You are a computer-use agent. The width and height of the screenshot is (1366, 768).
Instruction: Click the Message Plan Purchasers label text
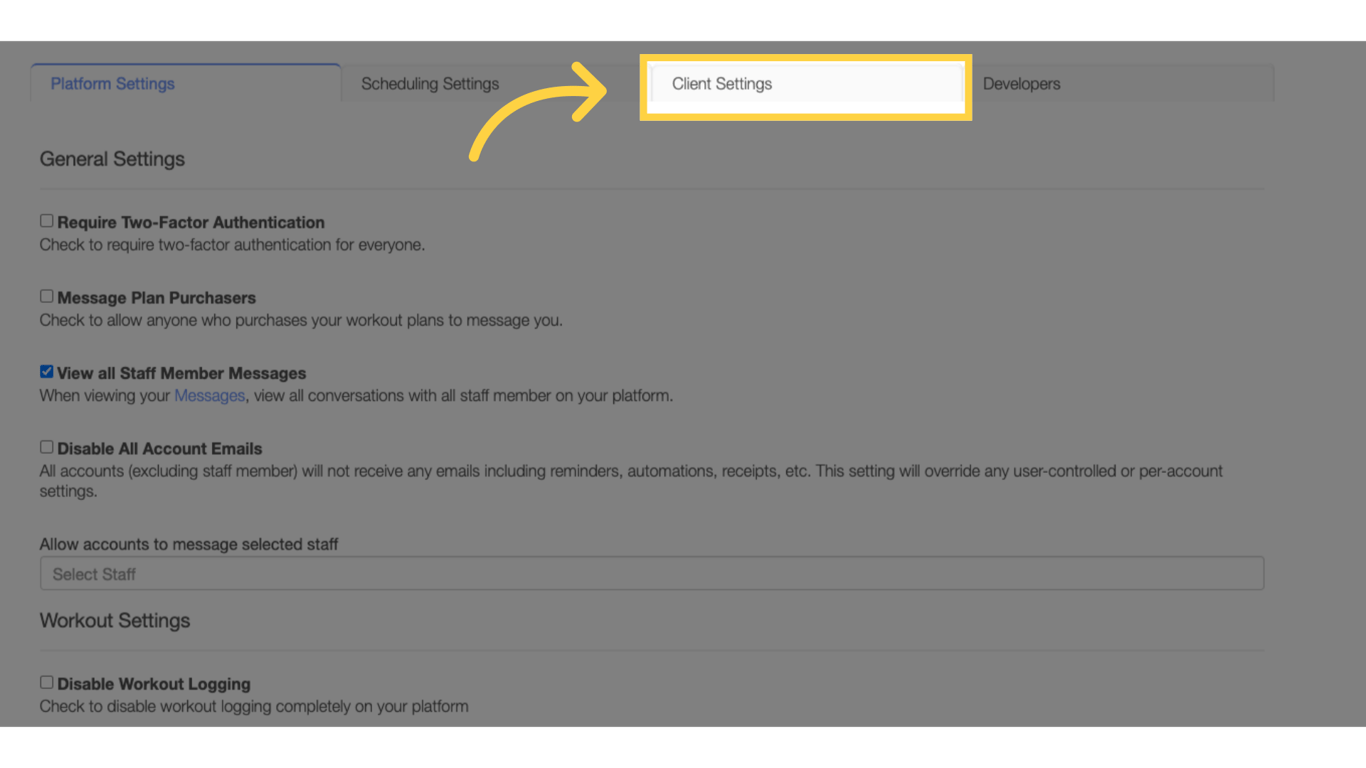click(x=155, y=297)
